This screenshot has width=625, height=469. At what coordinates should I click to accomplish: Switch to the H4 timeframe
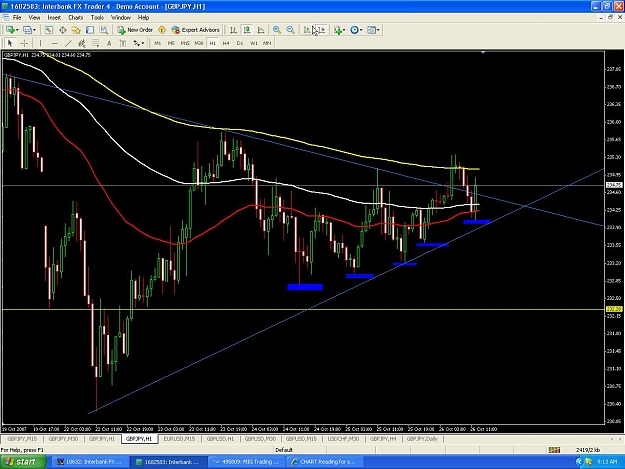[x=226, y=43]
